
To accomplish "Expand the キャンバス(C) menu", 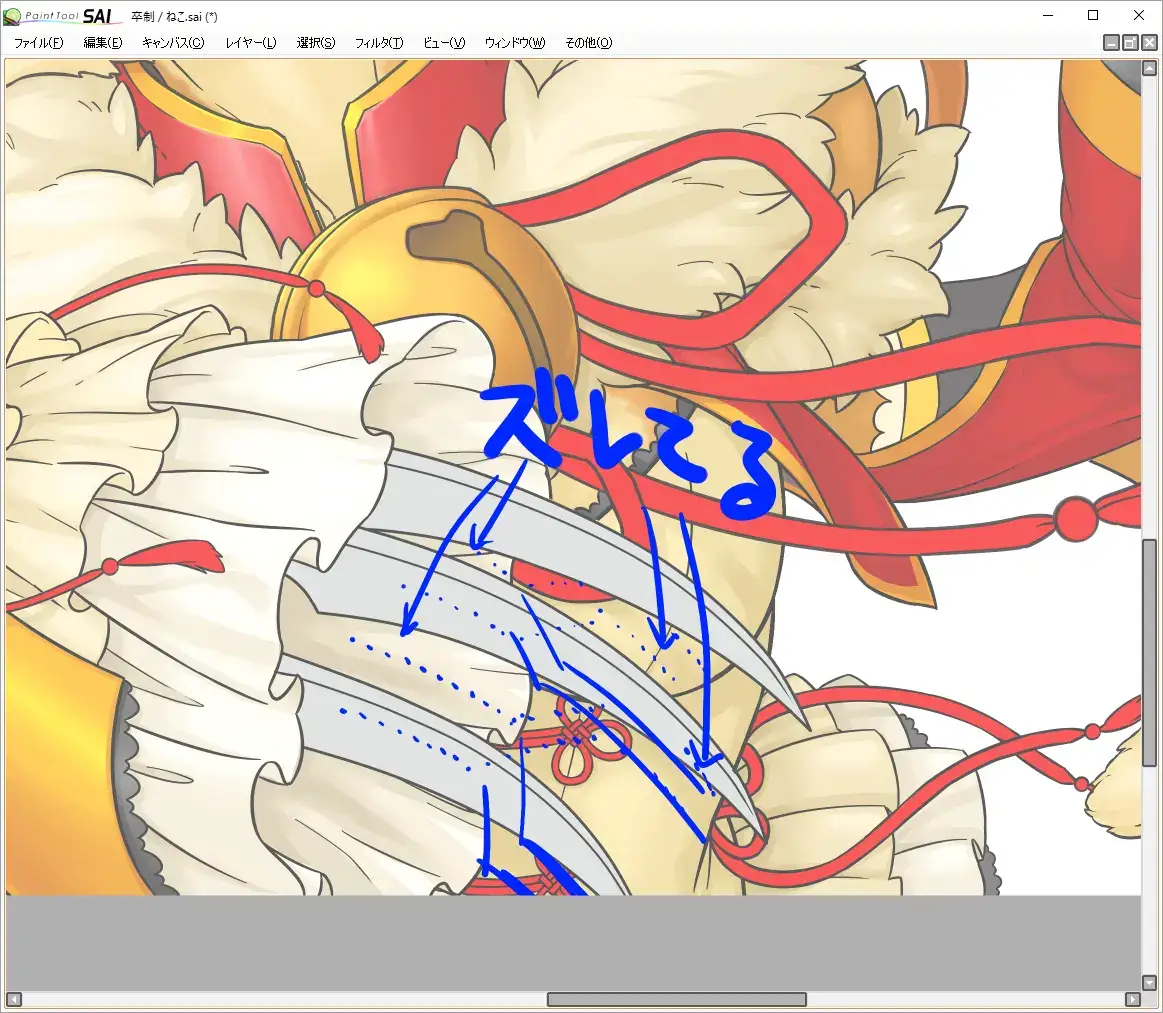I will [x=173, y=43].
